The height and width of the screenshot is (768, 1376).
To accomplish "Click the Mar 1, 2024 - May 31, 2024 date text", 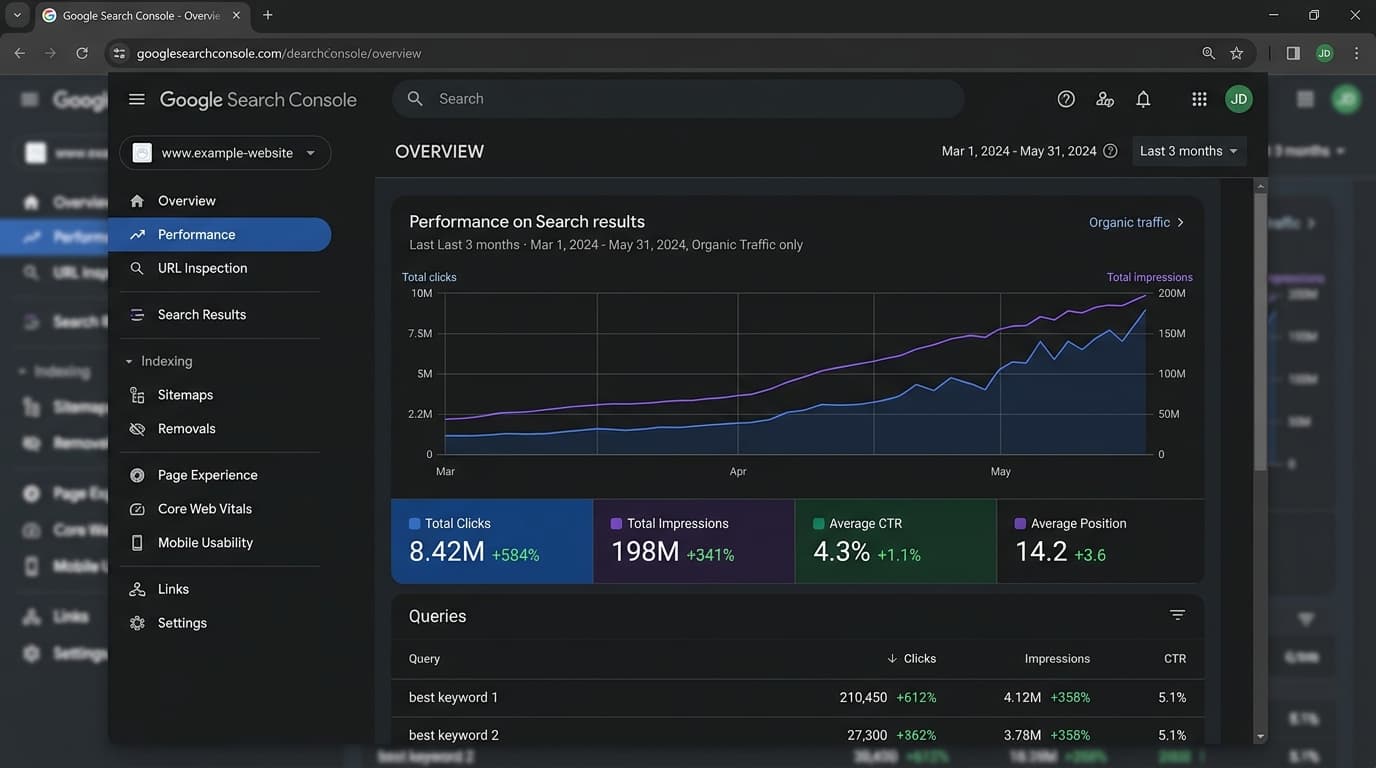I will pos(1019,151).
